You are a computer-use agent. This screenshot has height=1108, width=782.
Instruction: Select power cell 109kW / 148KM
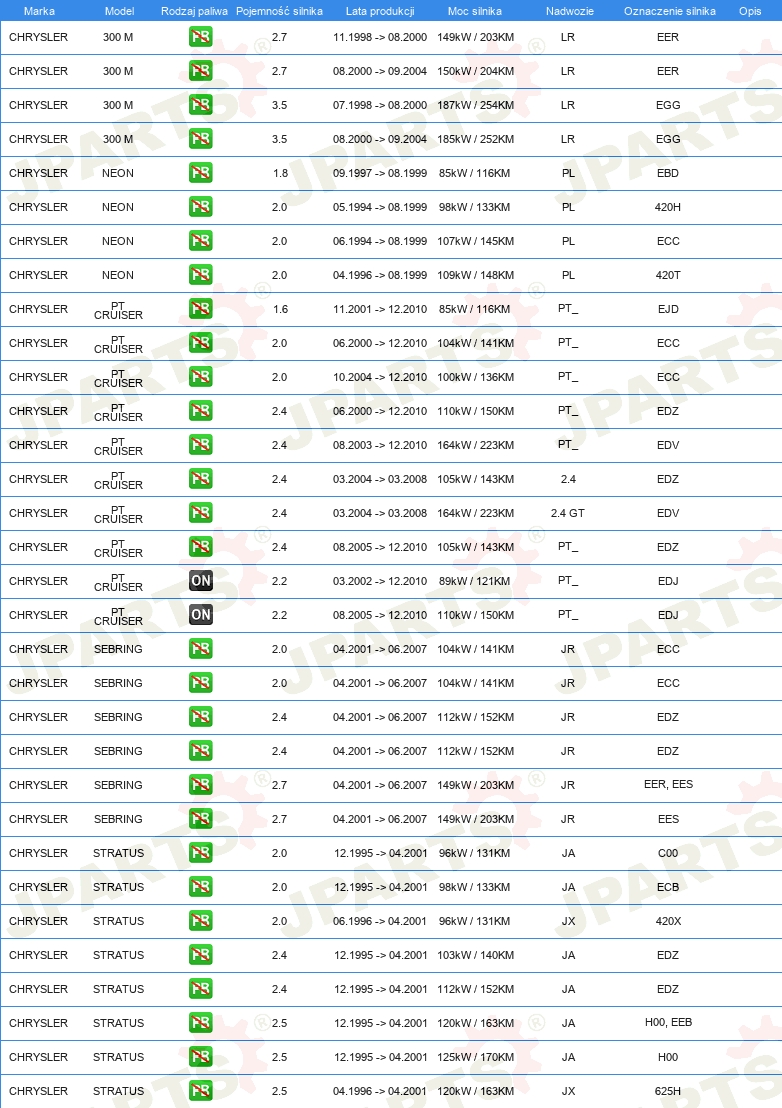click(x=475, y=275)
